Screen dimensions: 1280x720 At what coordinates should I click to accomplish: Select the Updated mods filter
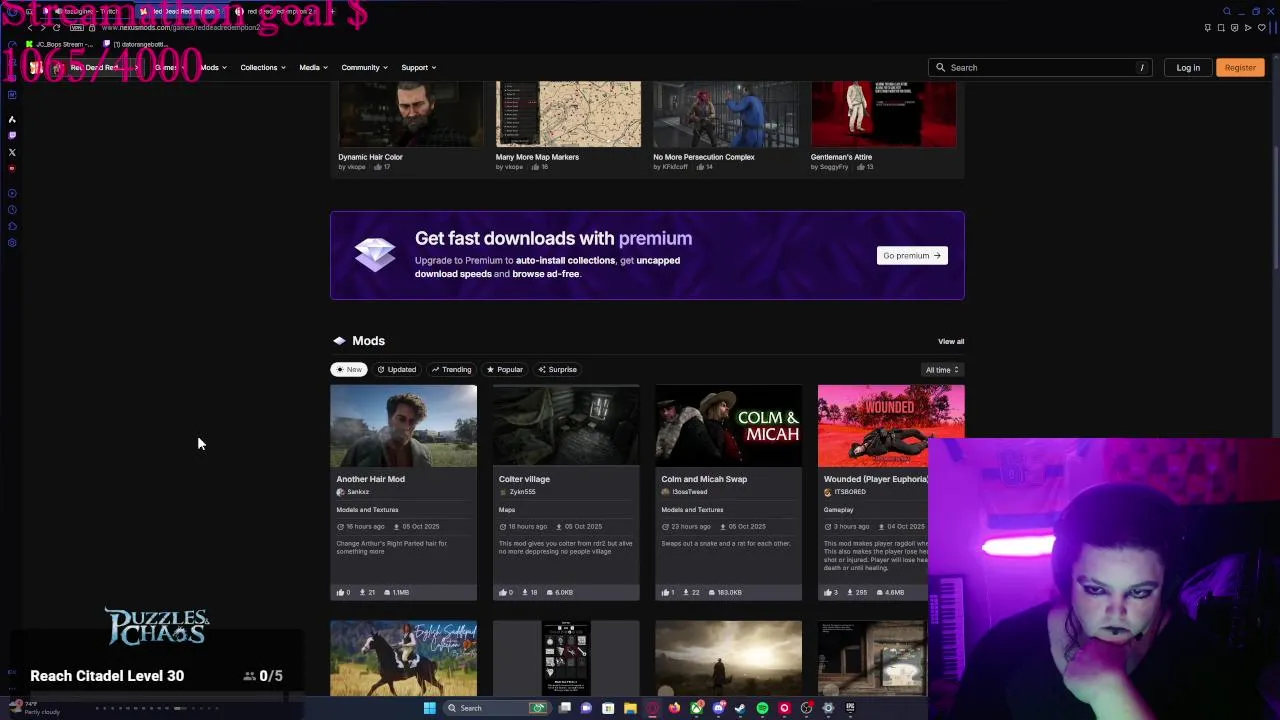(396, 370)
